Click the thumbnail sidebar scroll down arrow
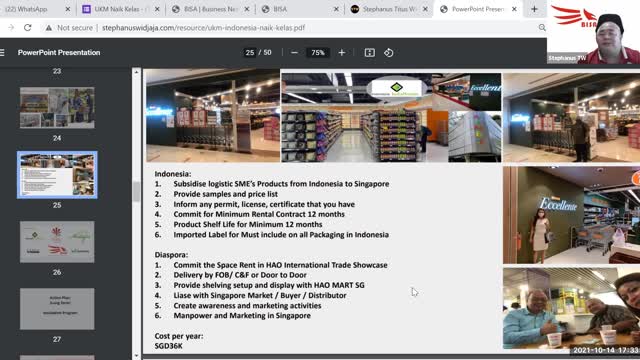640x360 pixels. click(x=136, y=356)
